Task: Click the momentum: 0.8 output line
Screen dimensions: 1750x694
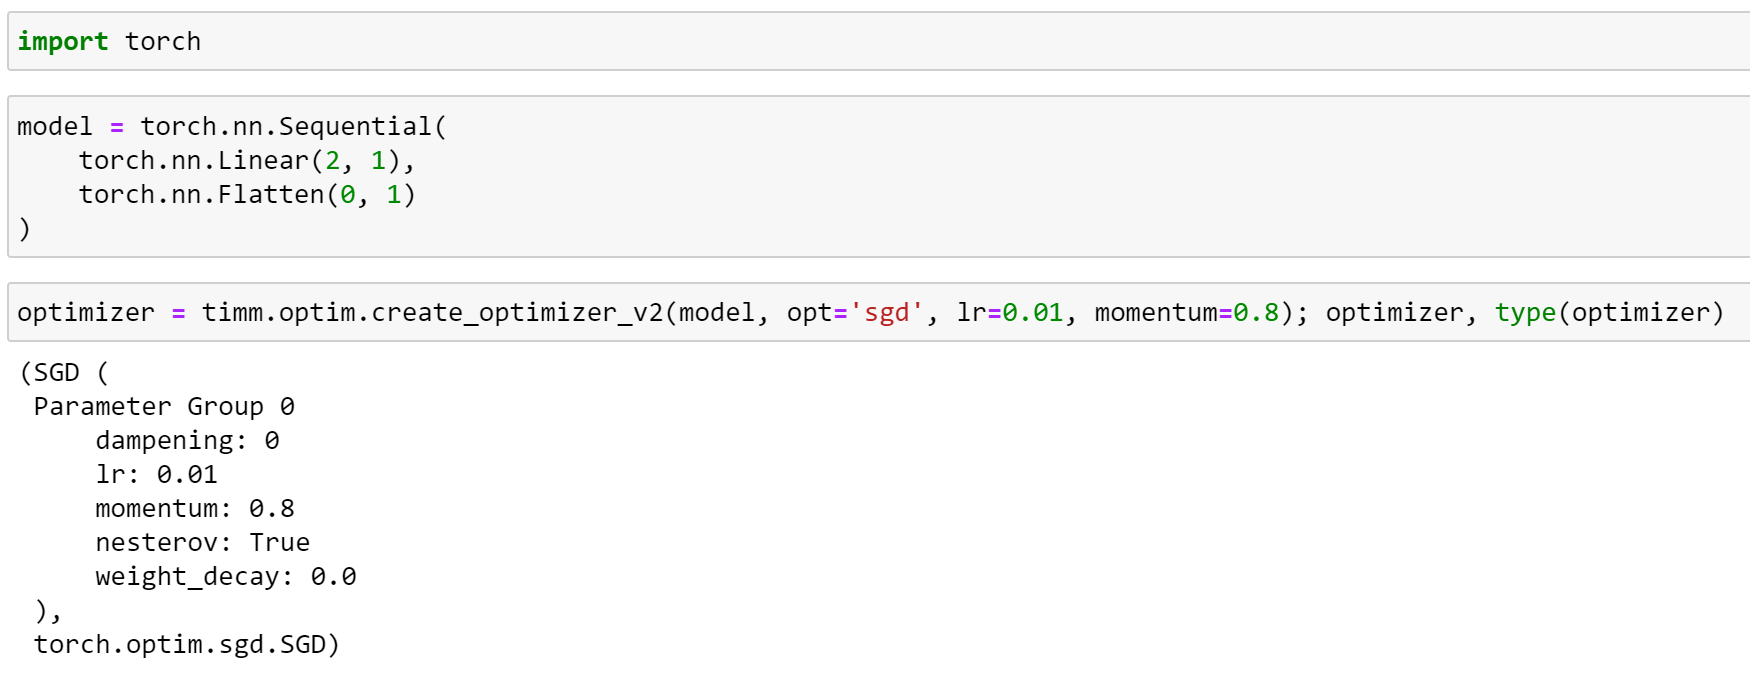Action: (x=195, y=509)
